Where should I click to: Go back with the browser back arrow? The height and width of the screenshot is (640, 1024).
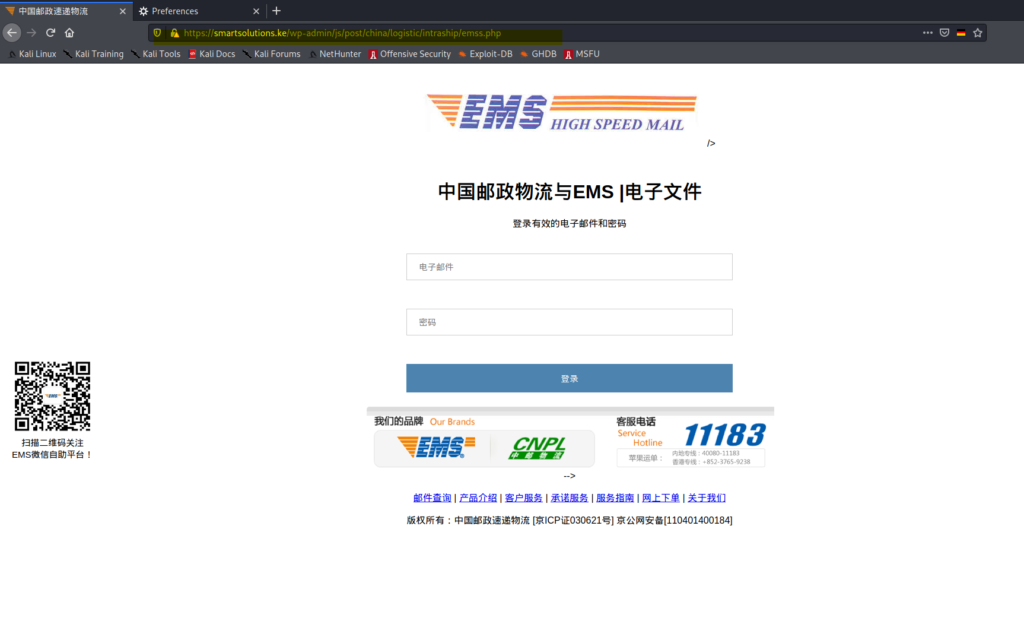pos(12,33)
